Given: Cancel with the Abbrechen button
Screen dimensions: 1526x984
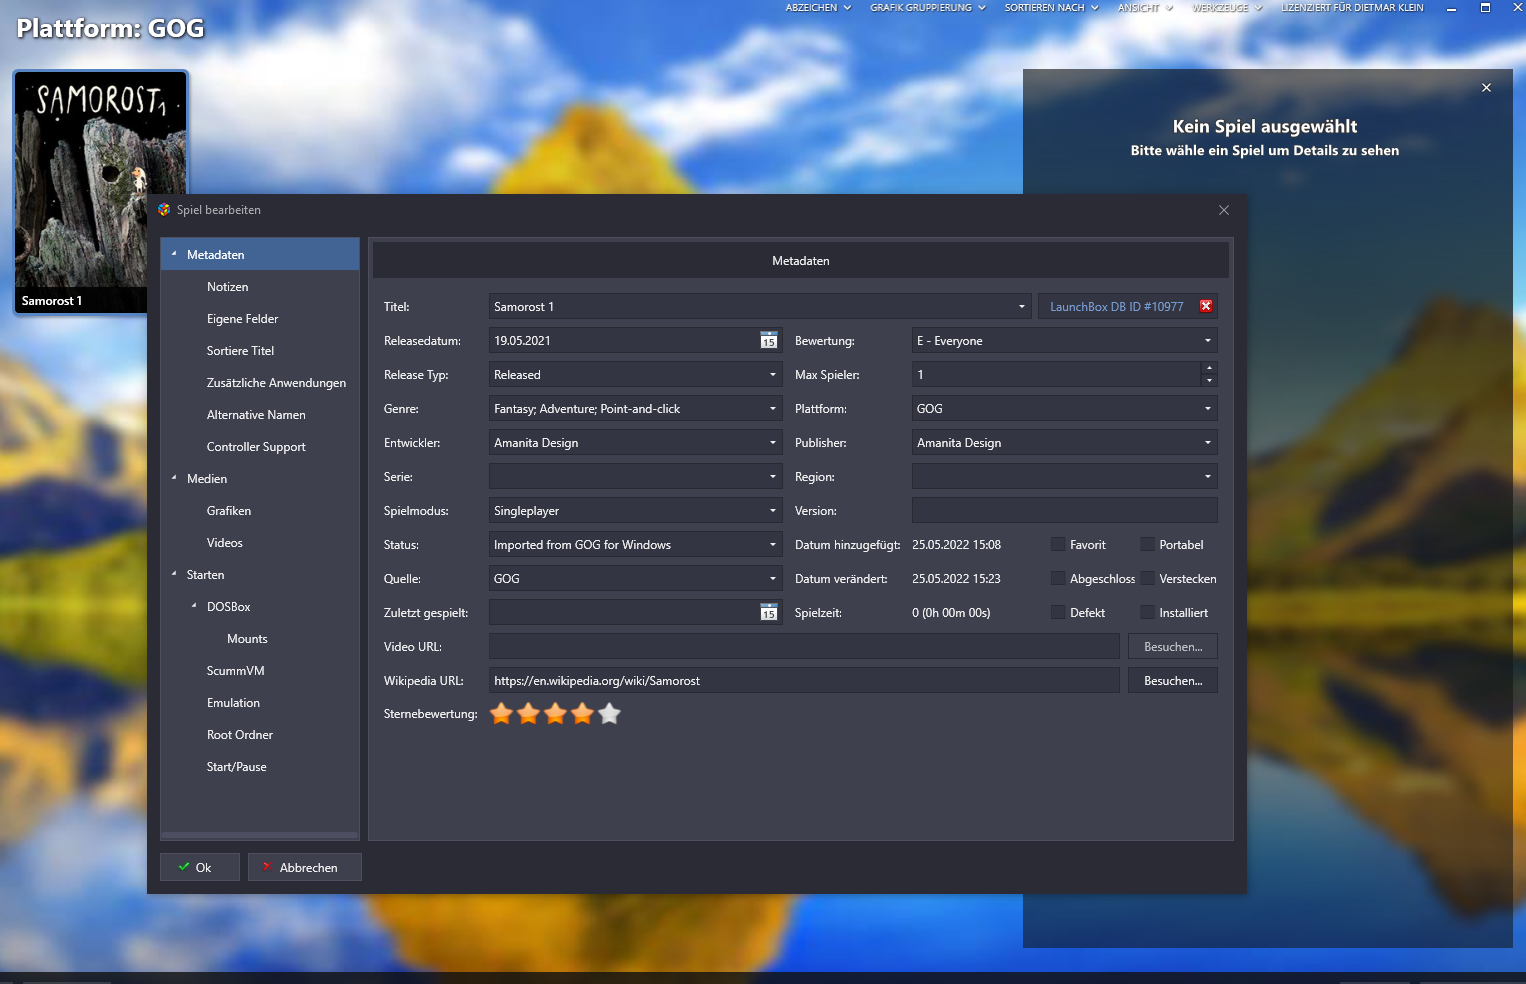Looking at the screenshot, I should pos(305,867).
